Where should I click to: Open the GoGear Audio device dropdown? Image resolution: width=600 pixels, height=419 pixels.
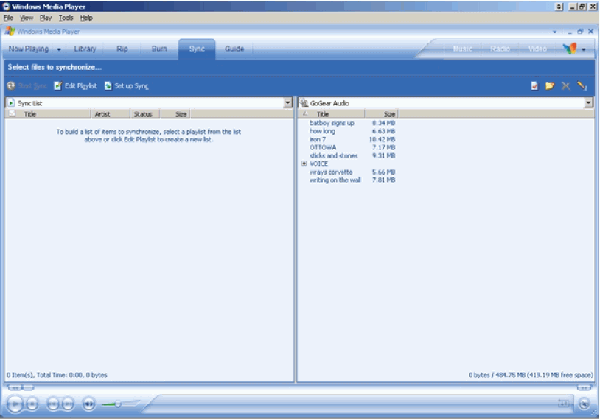coord(589,103)
